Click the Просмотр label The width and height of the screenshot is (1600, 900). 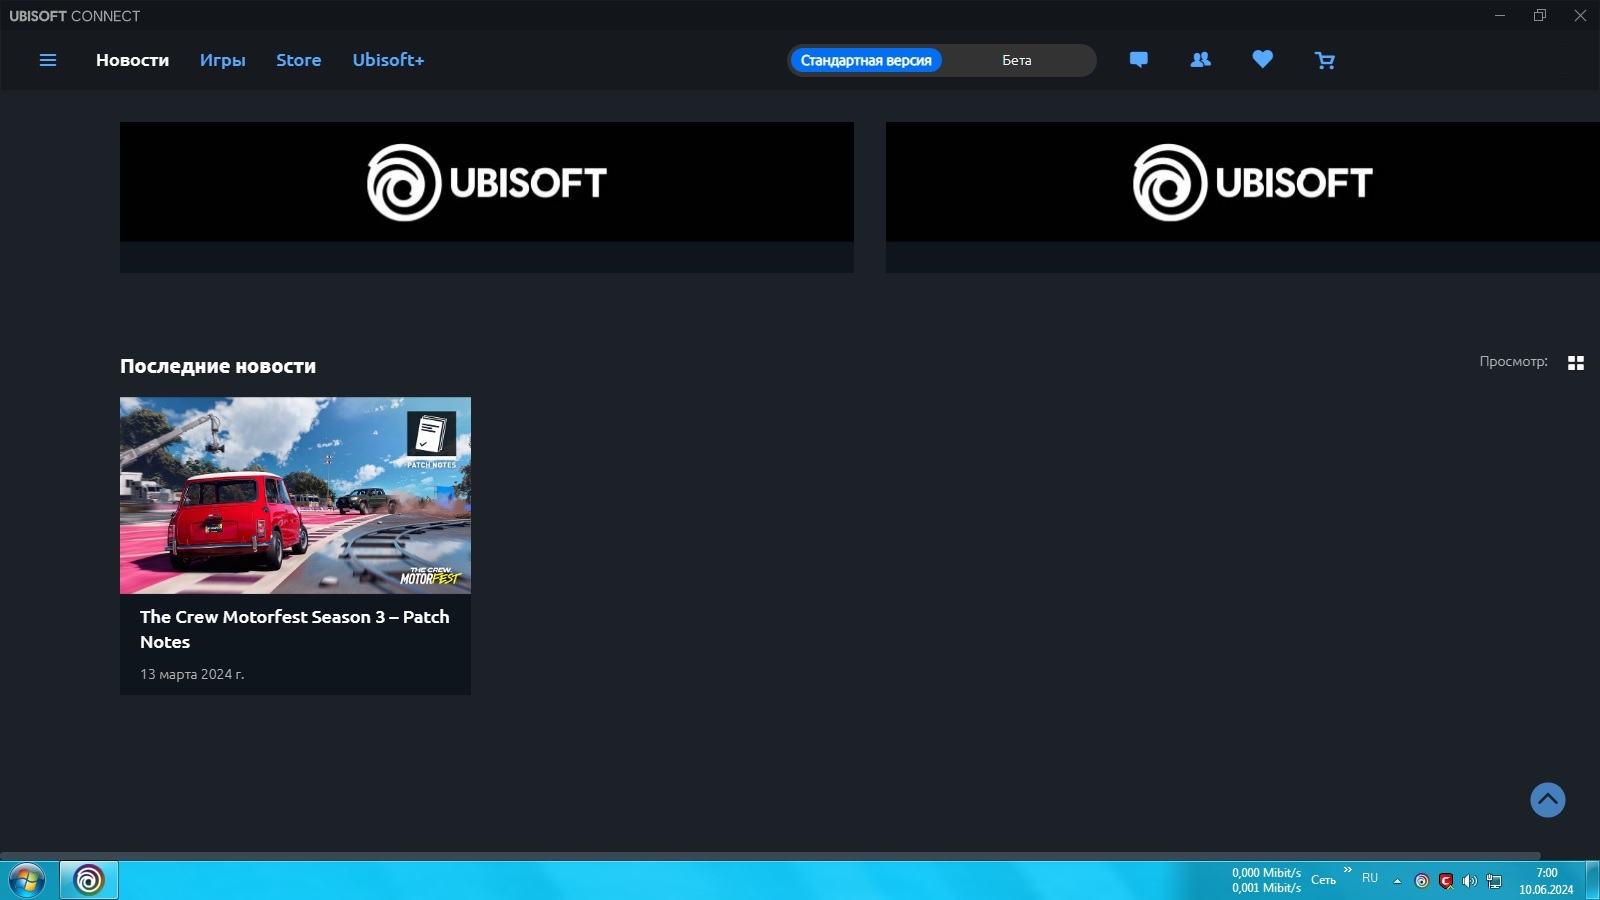pos(1513,361)
